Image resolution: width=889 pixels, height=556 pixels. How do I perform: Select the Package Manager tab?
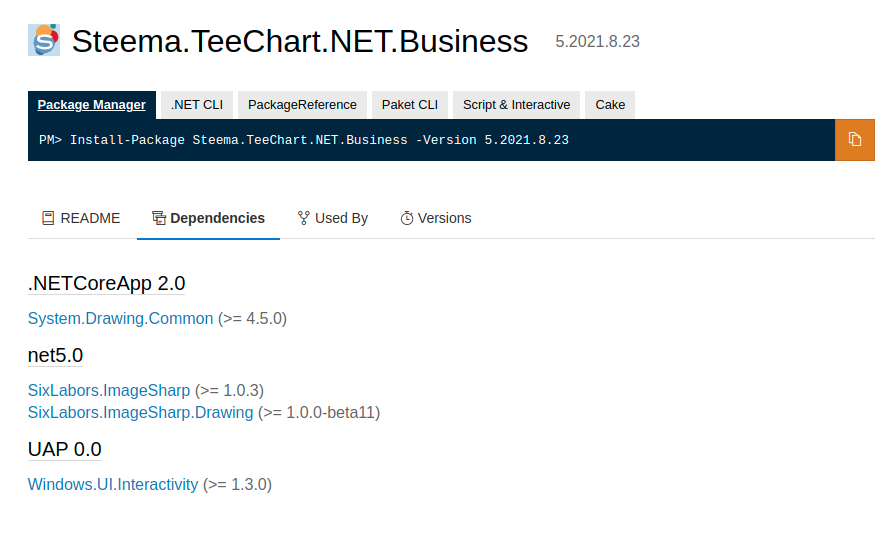tap(92, 105)
